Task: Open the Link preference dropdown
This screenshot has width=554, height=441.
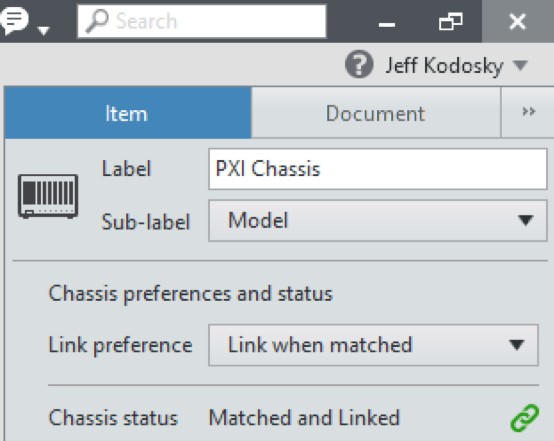Action: (373, 345)
